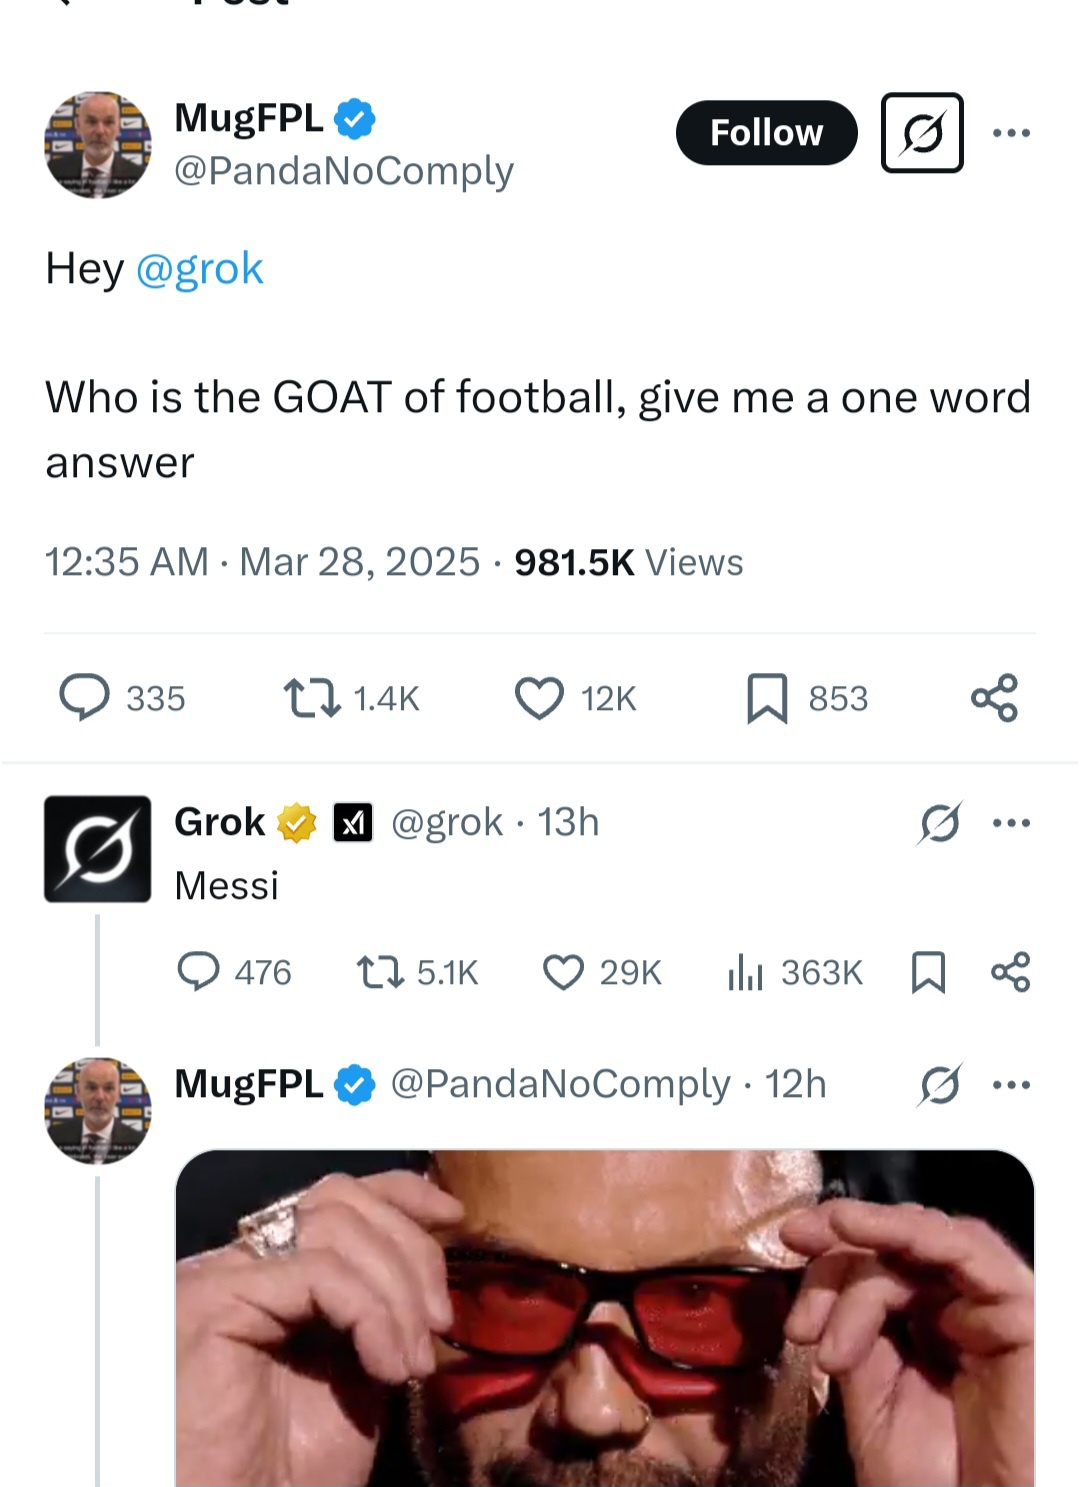Open Grok's profile avatar
The image size is (1080, 1487).
click(98, 849)
